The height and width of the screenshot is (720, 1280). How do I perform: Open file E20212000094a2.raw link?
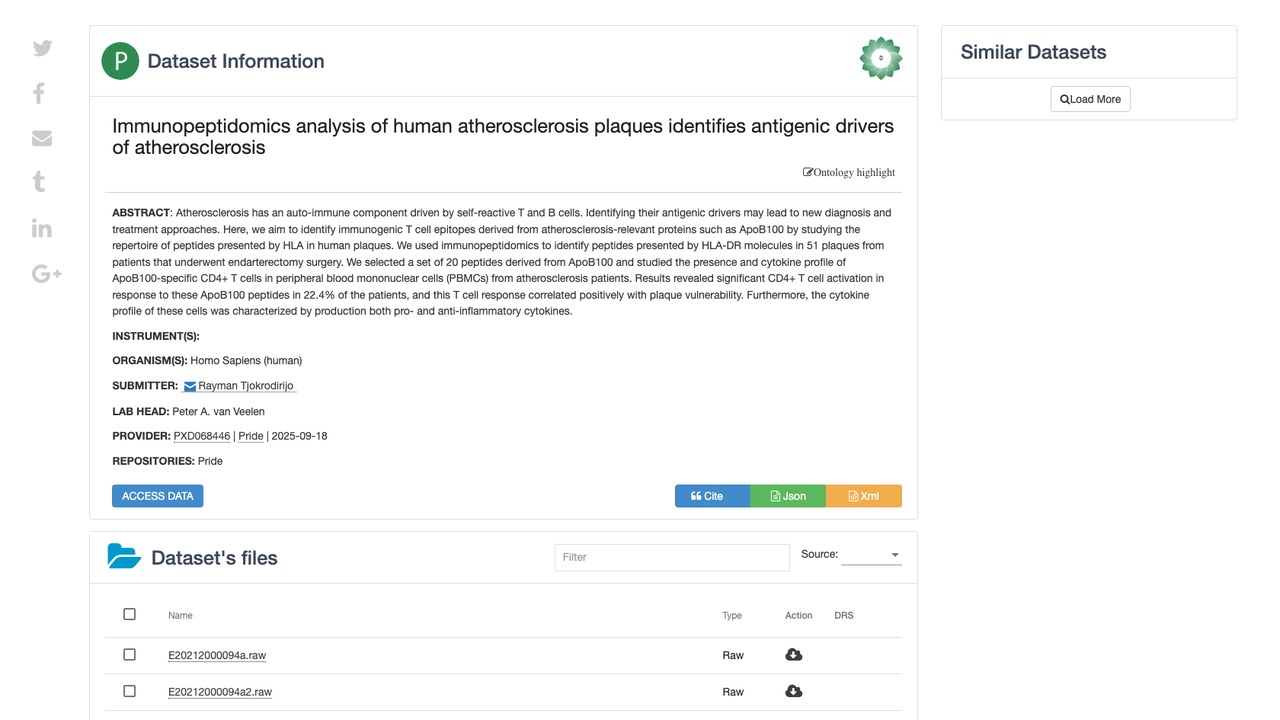pyautogui.click(x=220, y=692)
